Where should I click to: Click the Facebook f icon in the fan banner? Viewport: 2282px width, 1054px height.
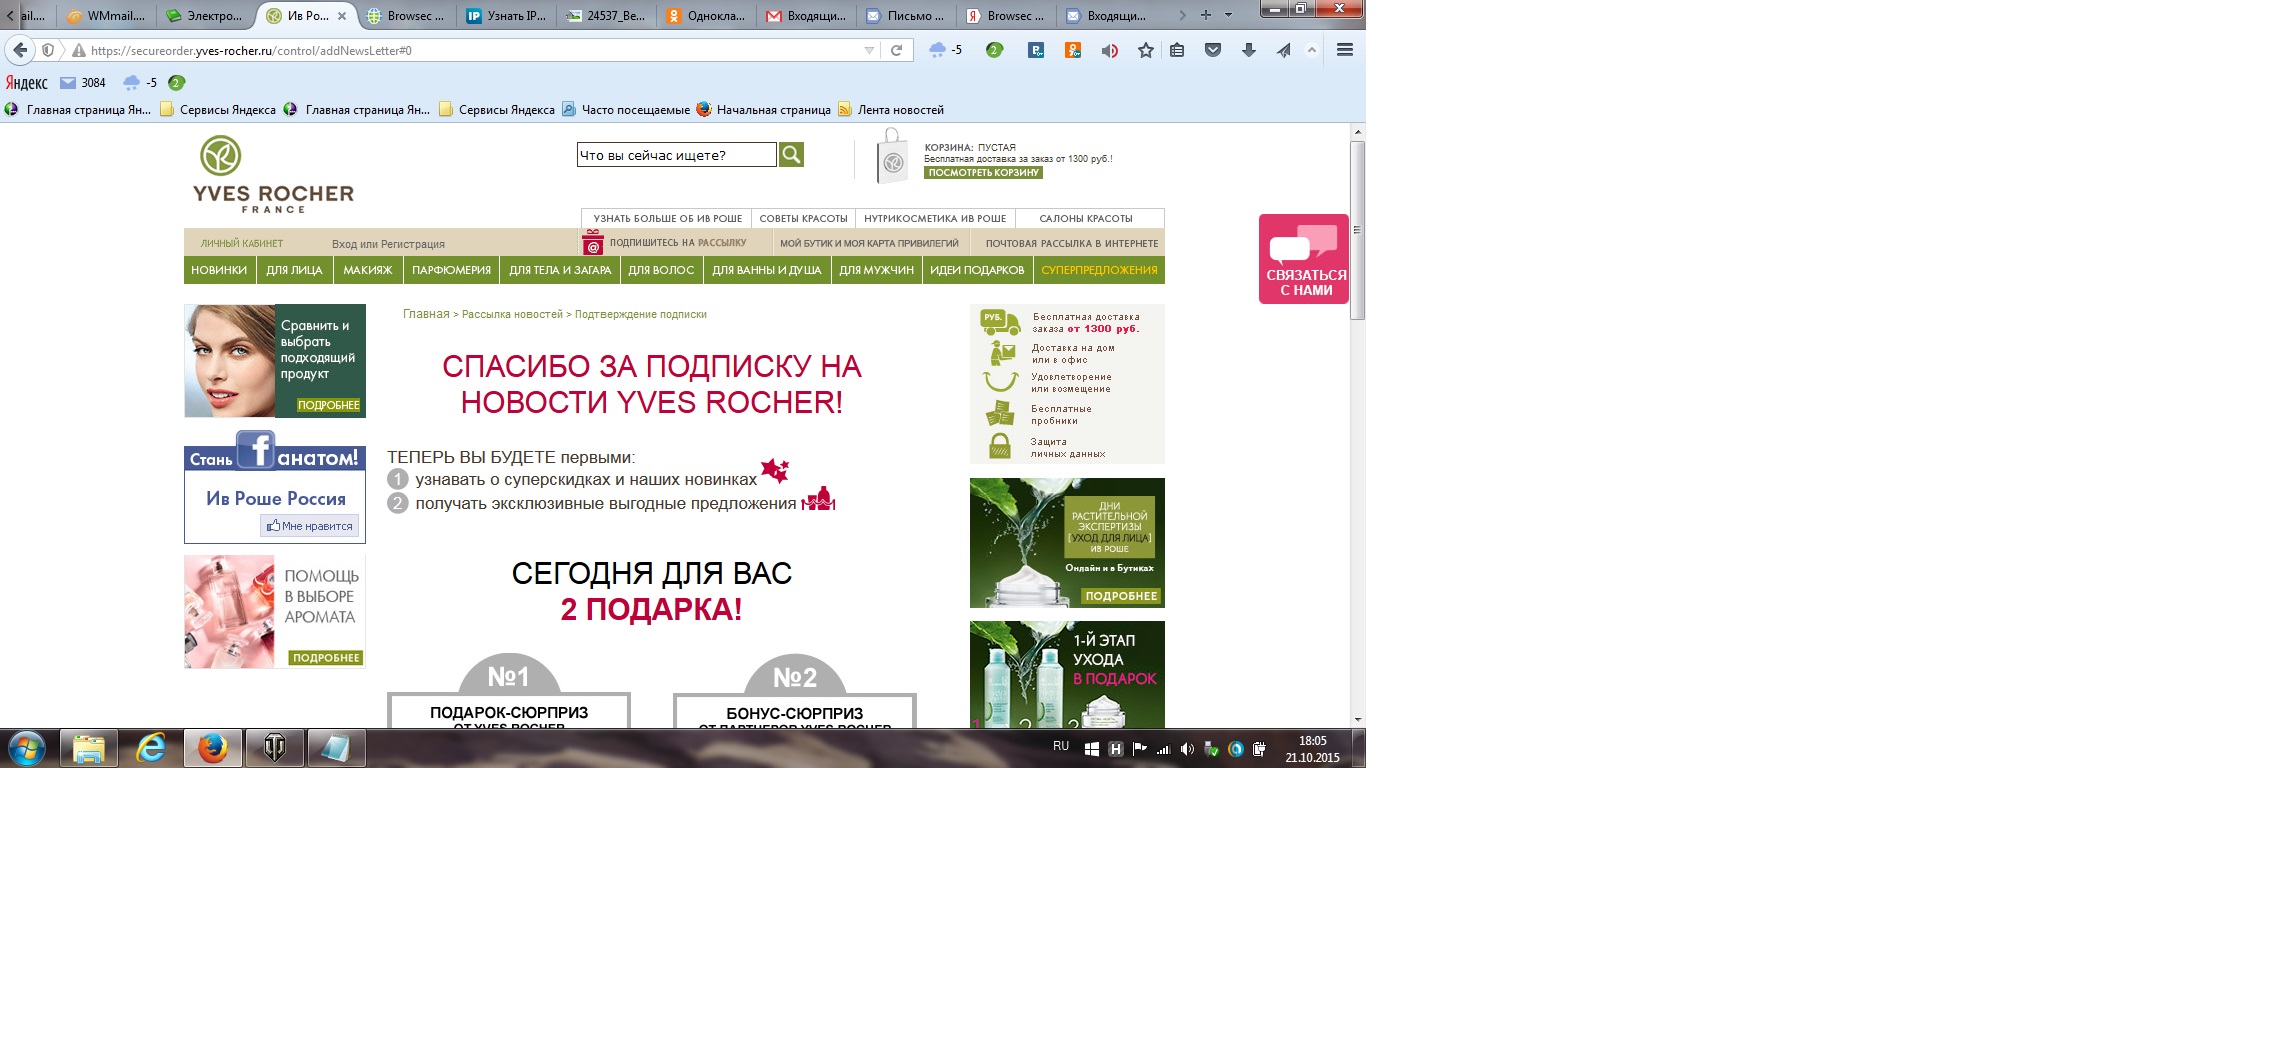point(256,449)
